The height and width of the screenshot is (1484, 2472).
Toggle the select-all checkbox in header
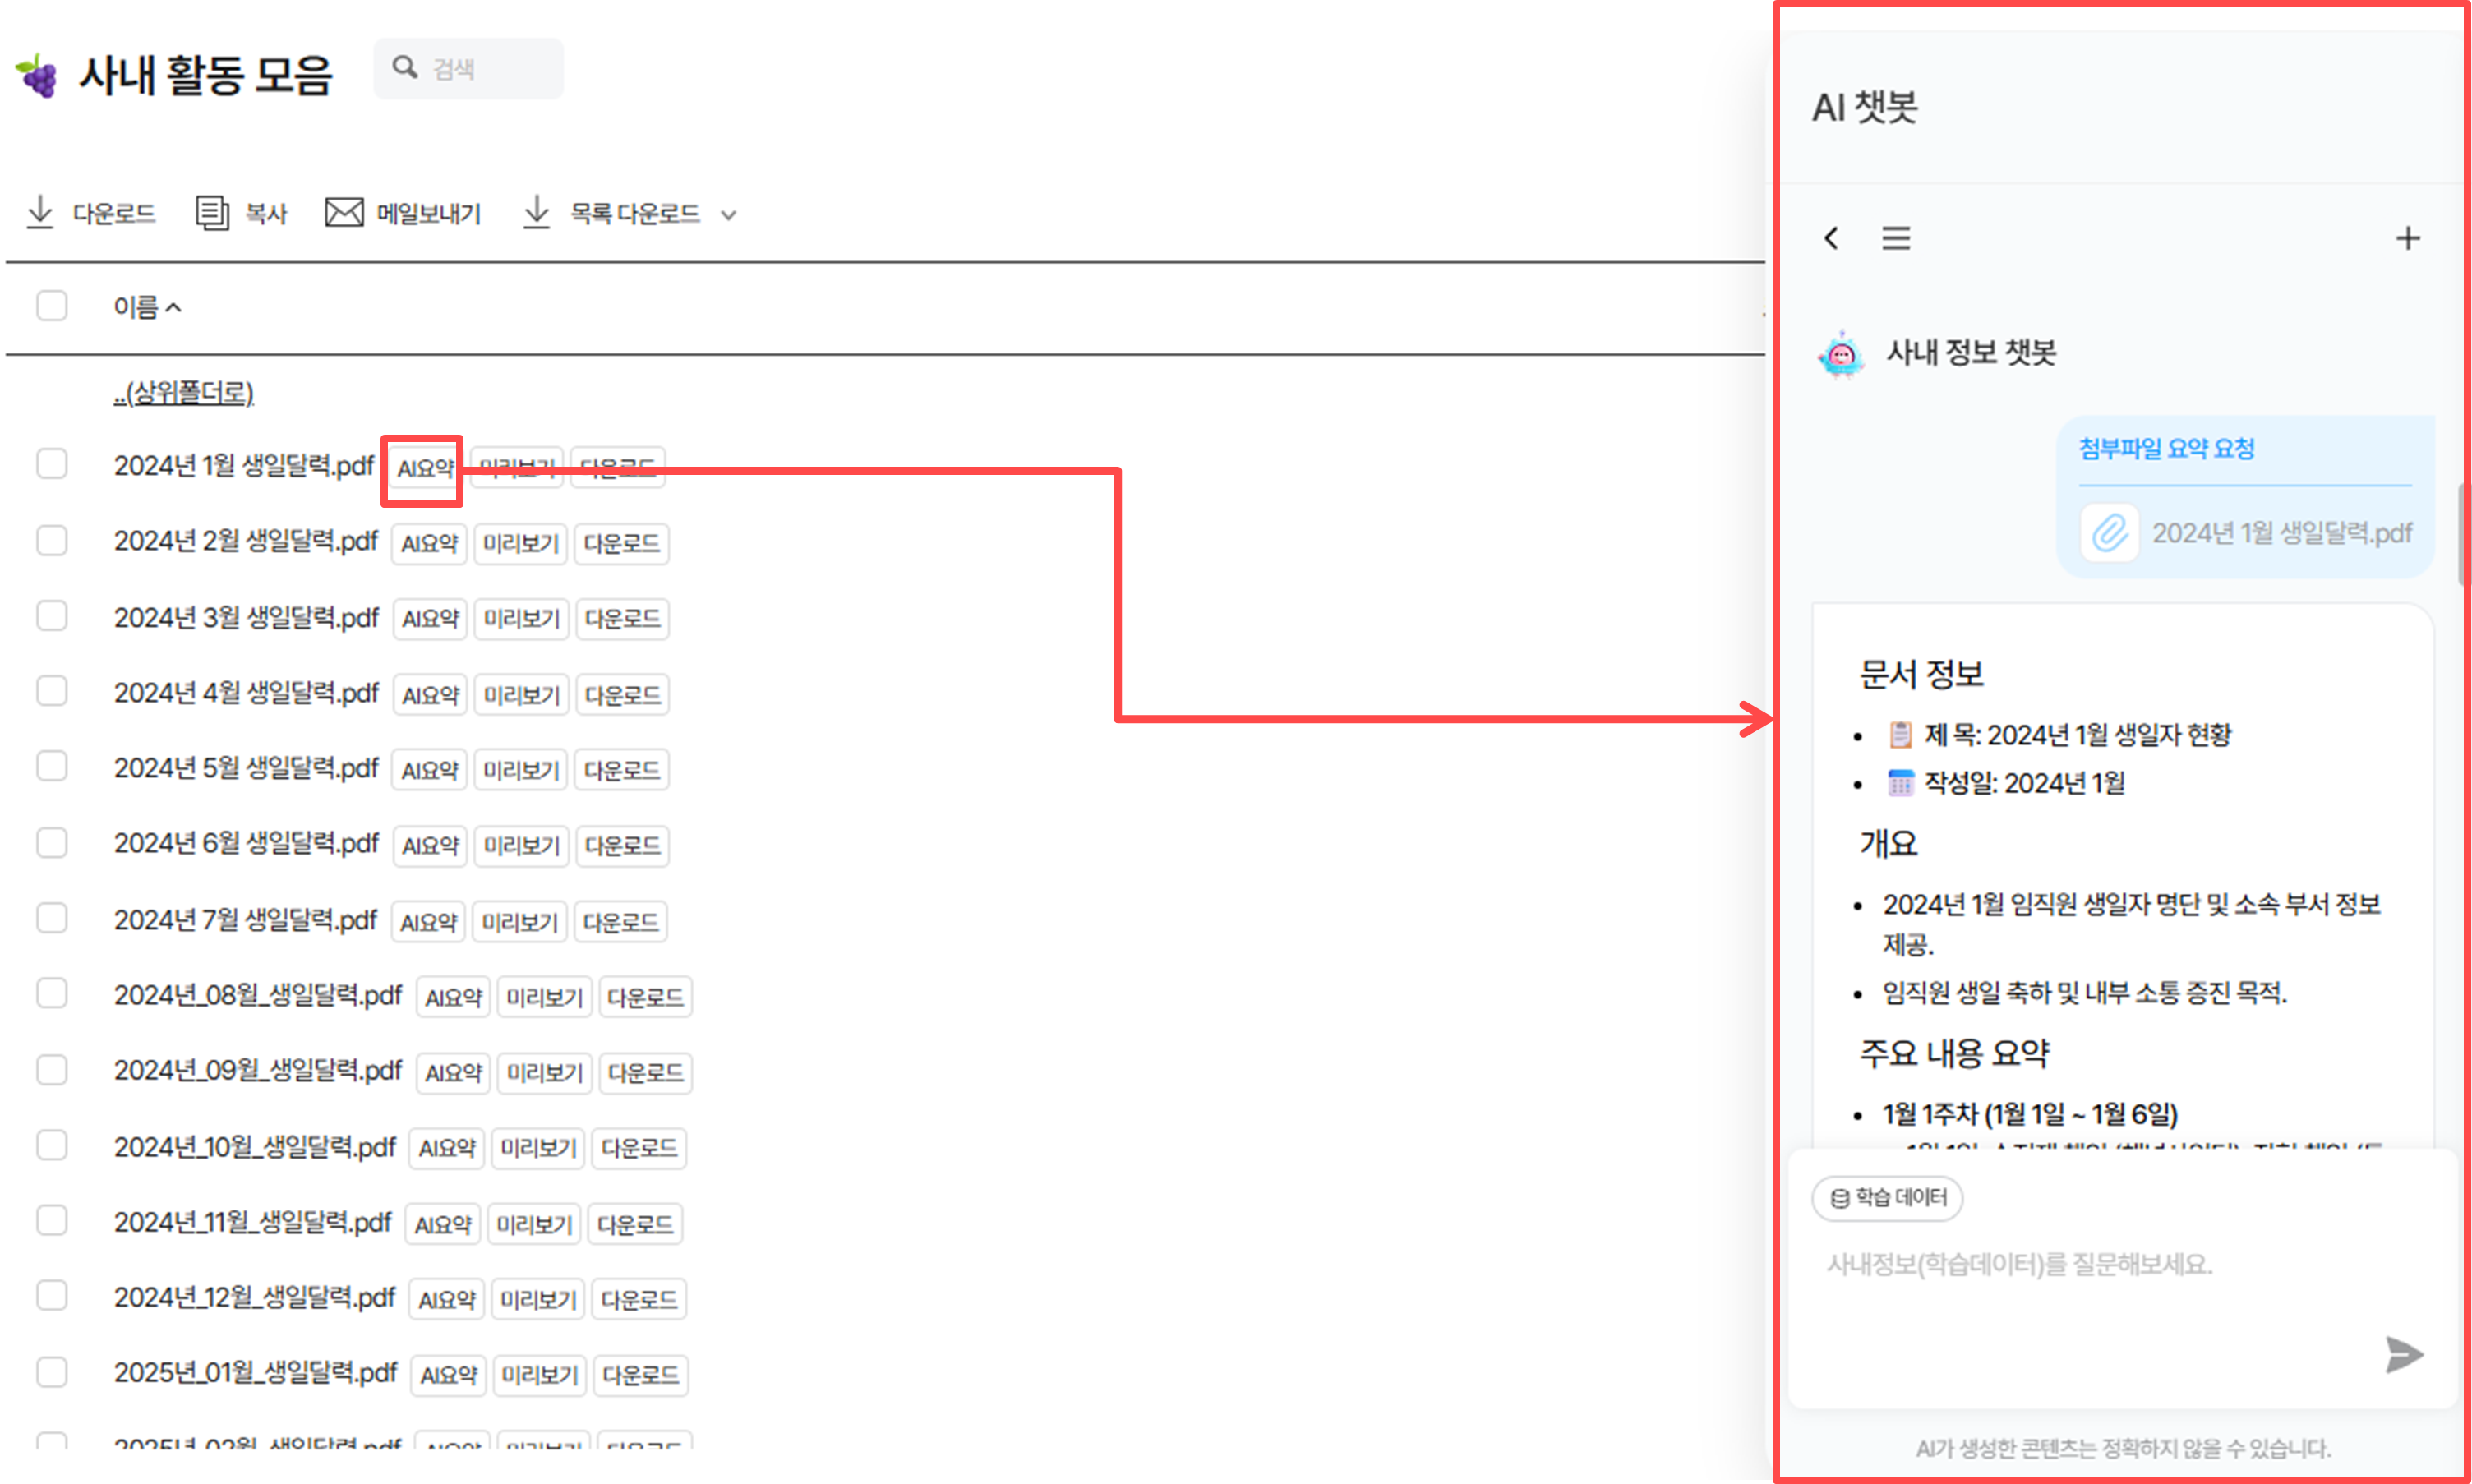[52, 305]
